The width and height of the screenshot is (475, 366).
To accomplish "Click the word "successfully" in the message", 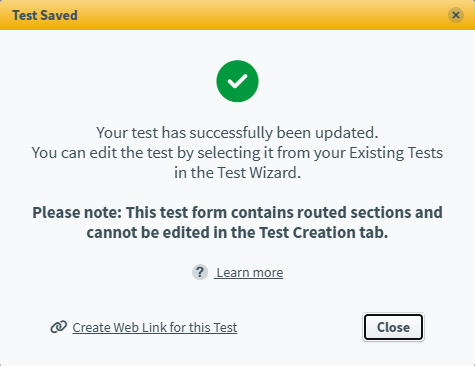I will pos(231,133).
